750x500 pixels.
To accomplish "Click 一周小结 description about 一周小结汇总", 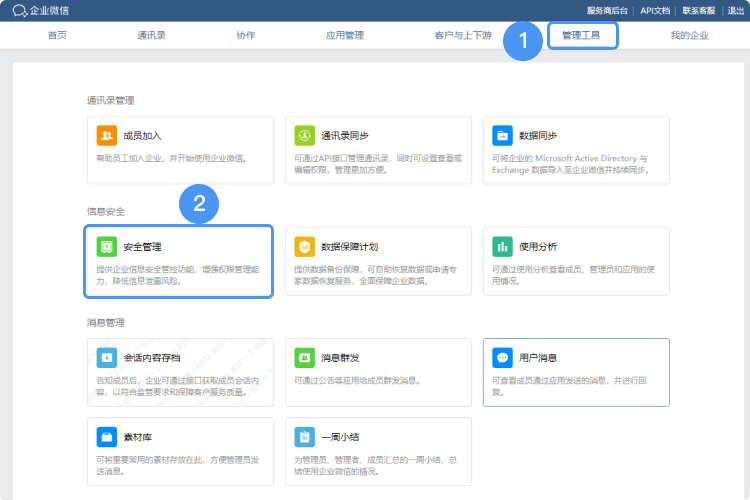I will click(x=375, y=466).
